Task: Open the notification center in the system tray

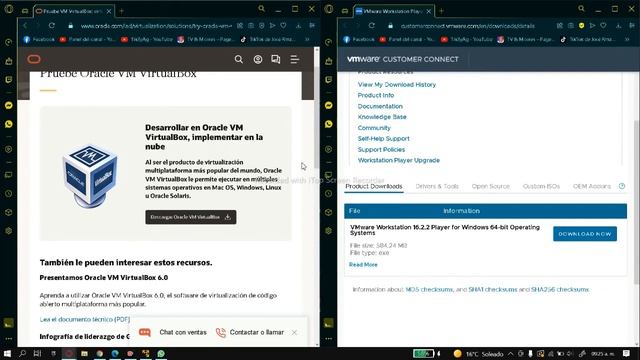Action: click(627, 353)
